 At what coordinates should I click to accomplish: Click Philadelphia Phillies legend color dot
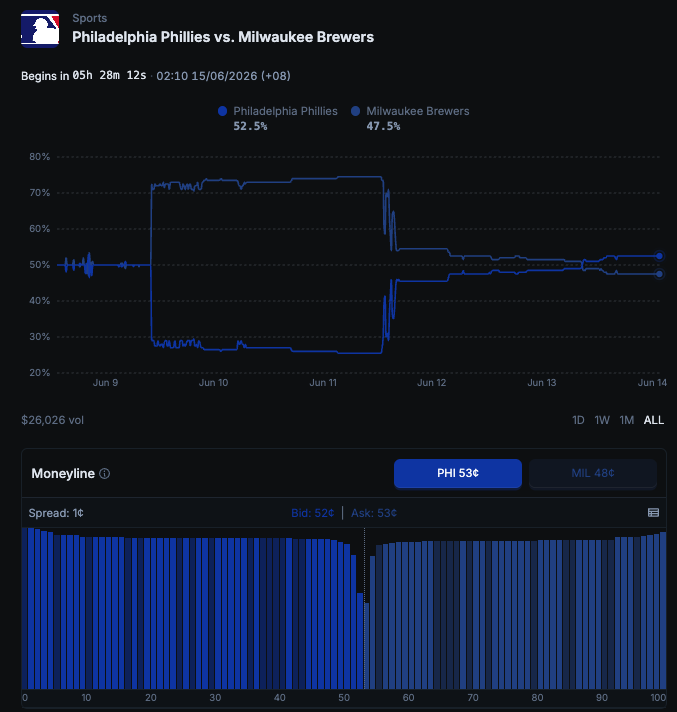222,111
